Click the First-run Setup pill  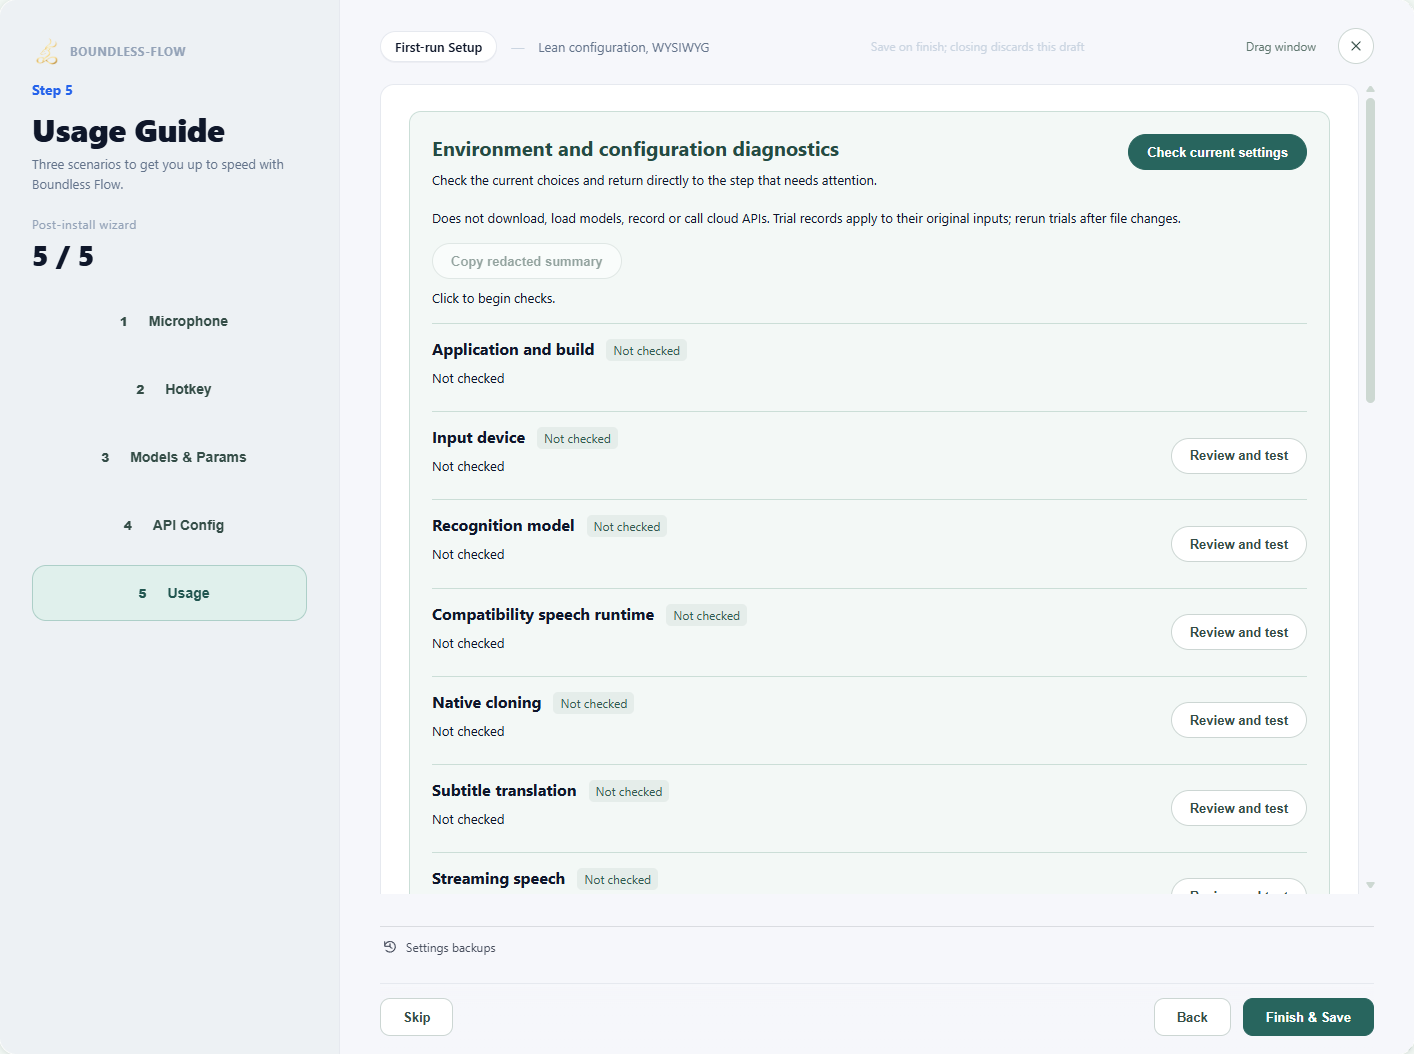pyautogui.click(x=438, y=47)
